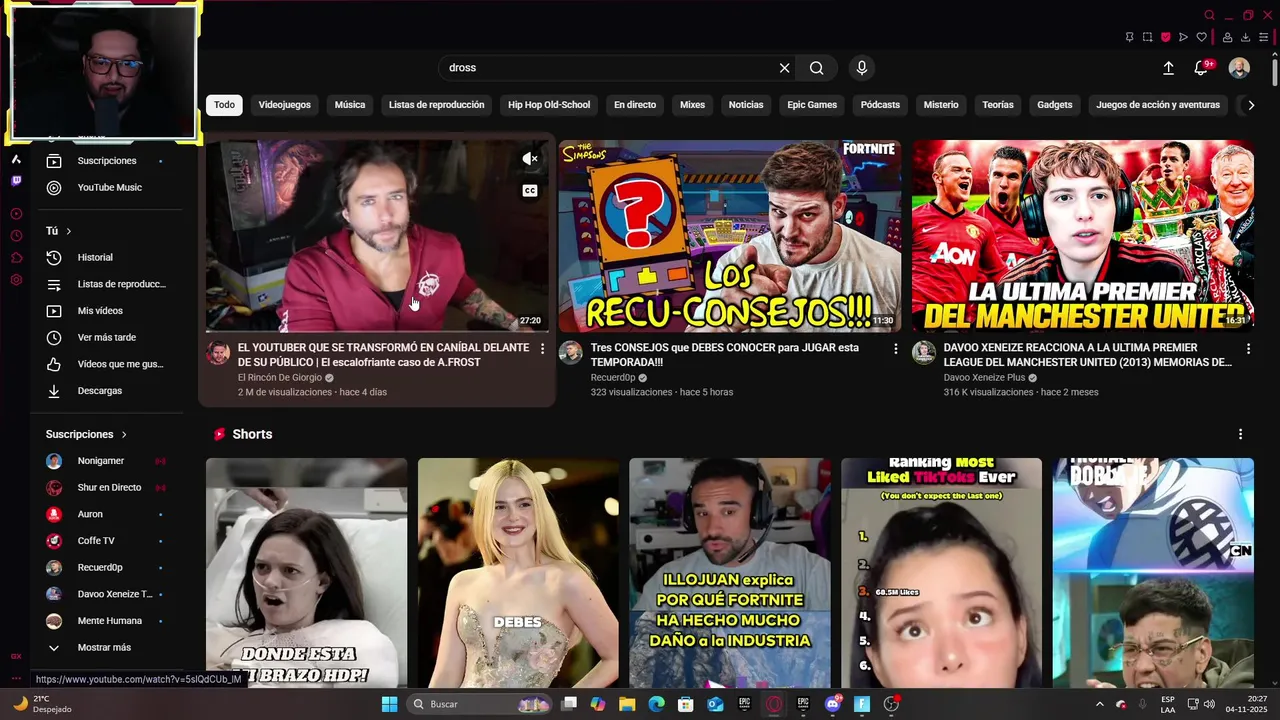Open OBS Studio from taskbar
The width and height of the screenshot is (1280, 720).
pos(891,704)
